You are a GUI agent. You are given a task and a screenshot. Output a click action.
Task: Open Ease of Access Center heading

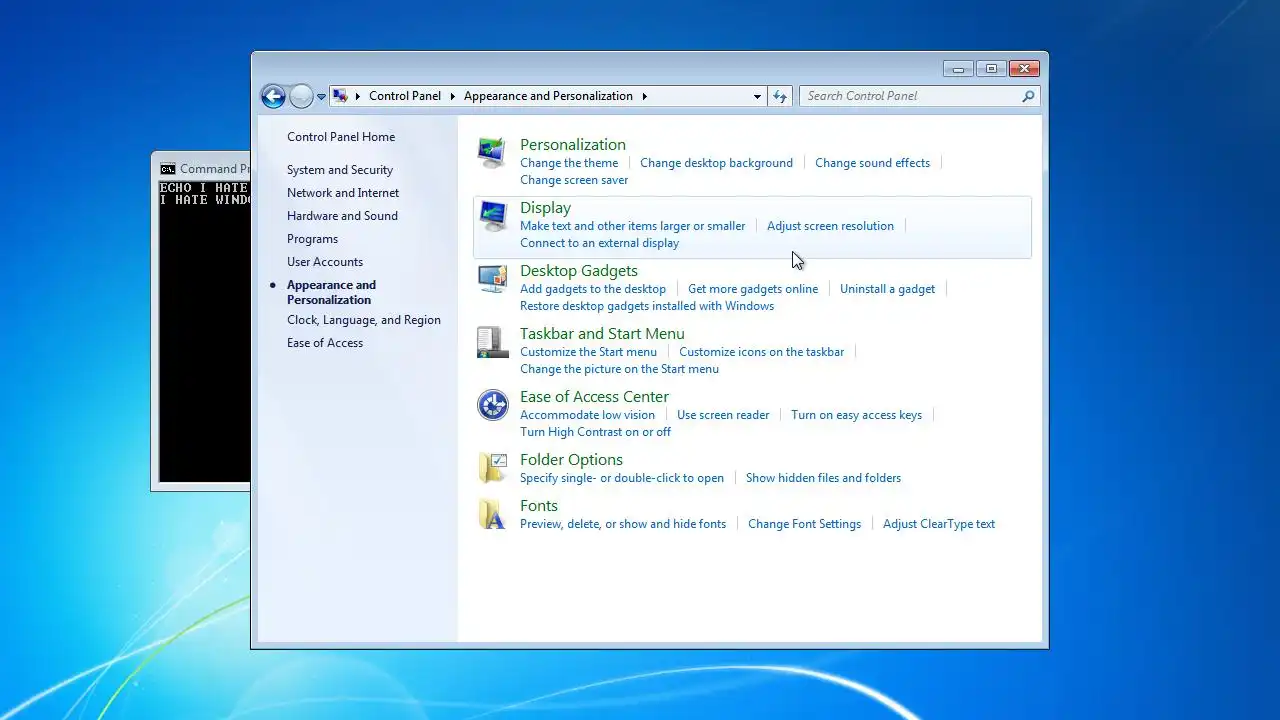click(x=594, y=397)
